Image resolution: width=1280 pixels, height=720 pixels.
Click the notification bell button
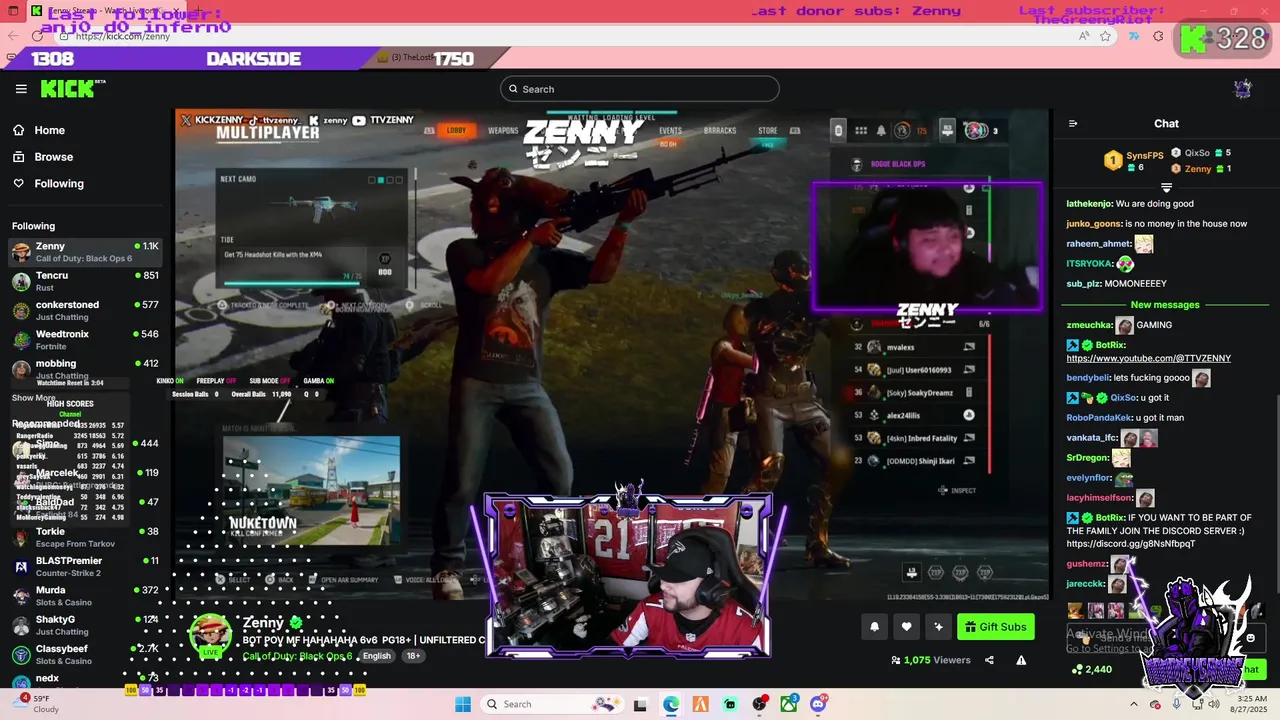pos(874,627)
